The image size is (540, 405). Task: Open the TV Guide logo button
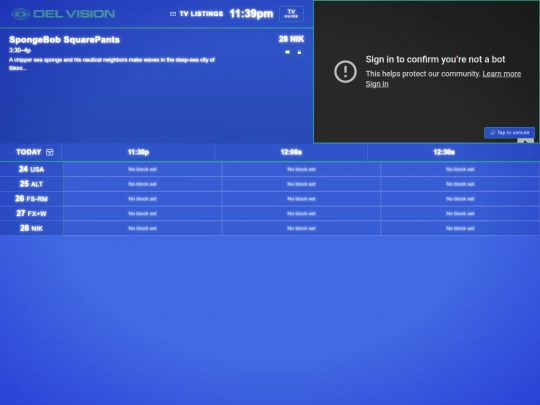point(291,14)
